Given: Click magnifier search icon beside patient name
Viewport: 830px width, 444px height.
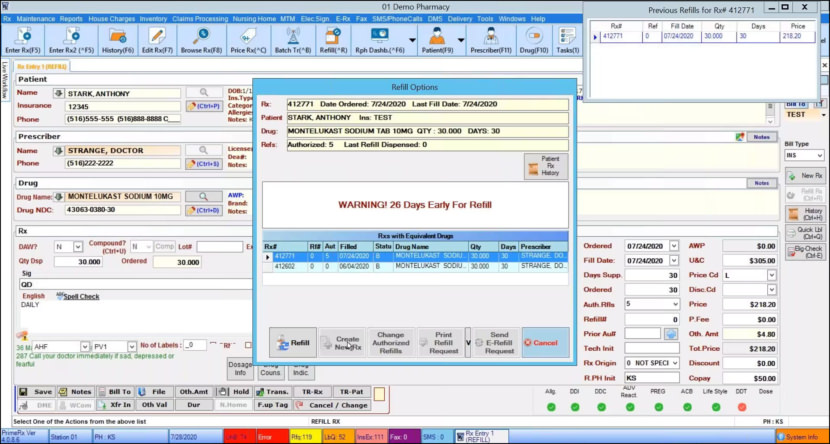Looking at the screenshot, I should pos(204,93).
